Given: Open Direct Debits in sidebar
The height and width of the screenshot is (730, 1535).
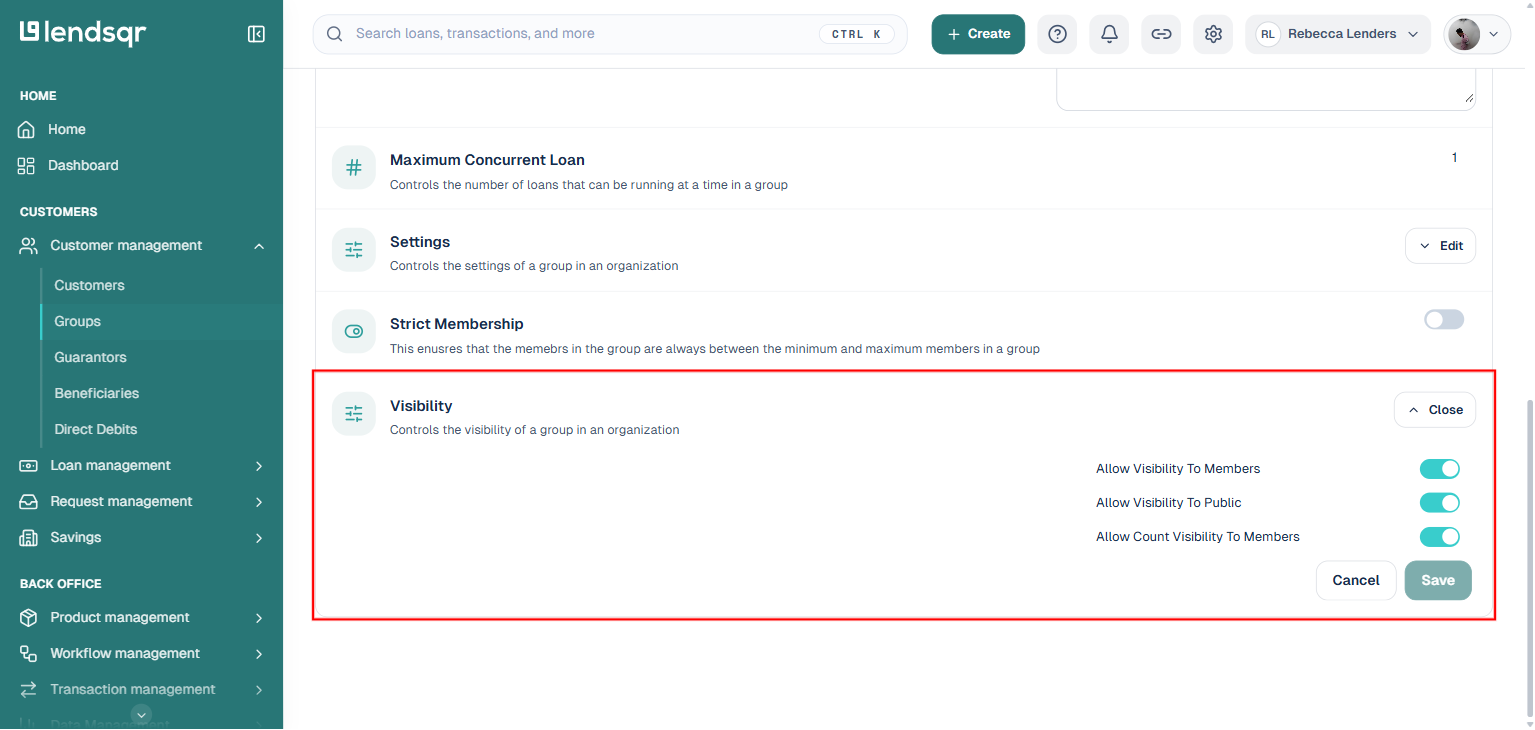Looking at the screenshot, I should [96, 429].
